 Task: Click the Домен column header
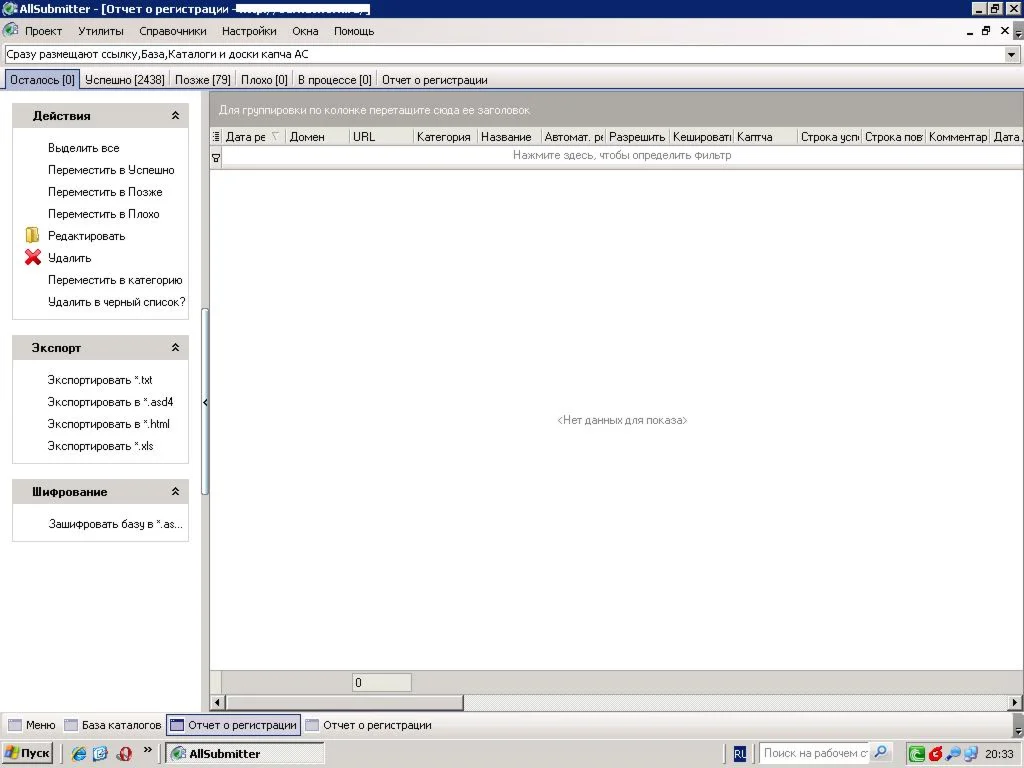317,136
